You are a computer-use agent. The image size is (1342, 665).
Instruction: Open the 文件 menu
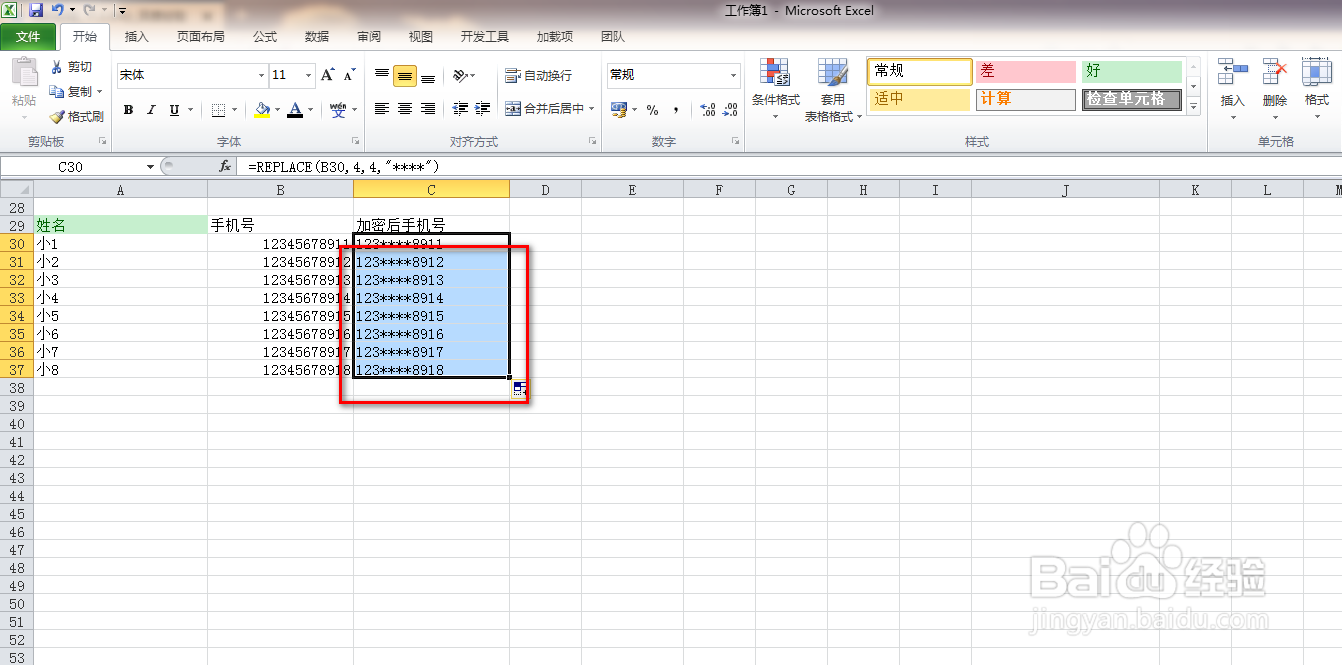pyautogui.click(x=29, y=36)
